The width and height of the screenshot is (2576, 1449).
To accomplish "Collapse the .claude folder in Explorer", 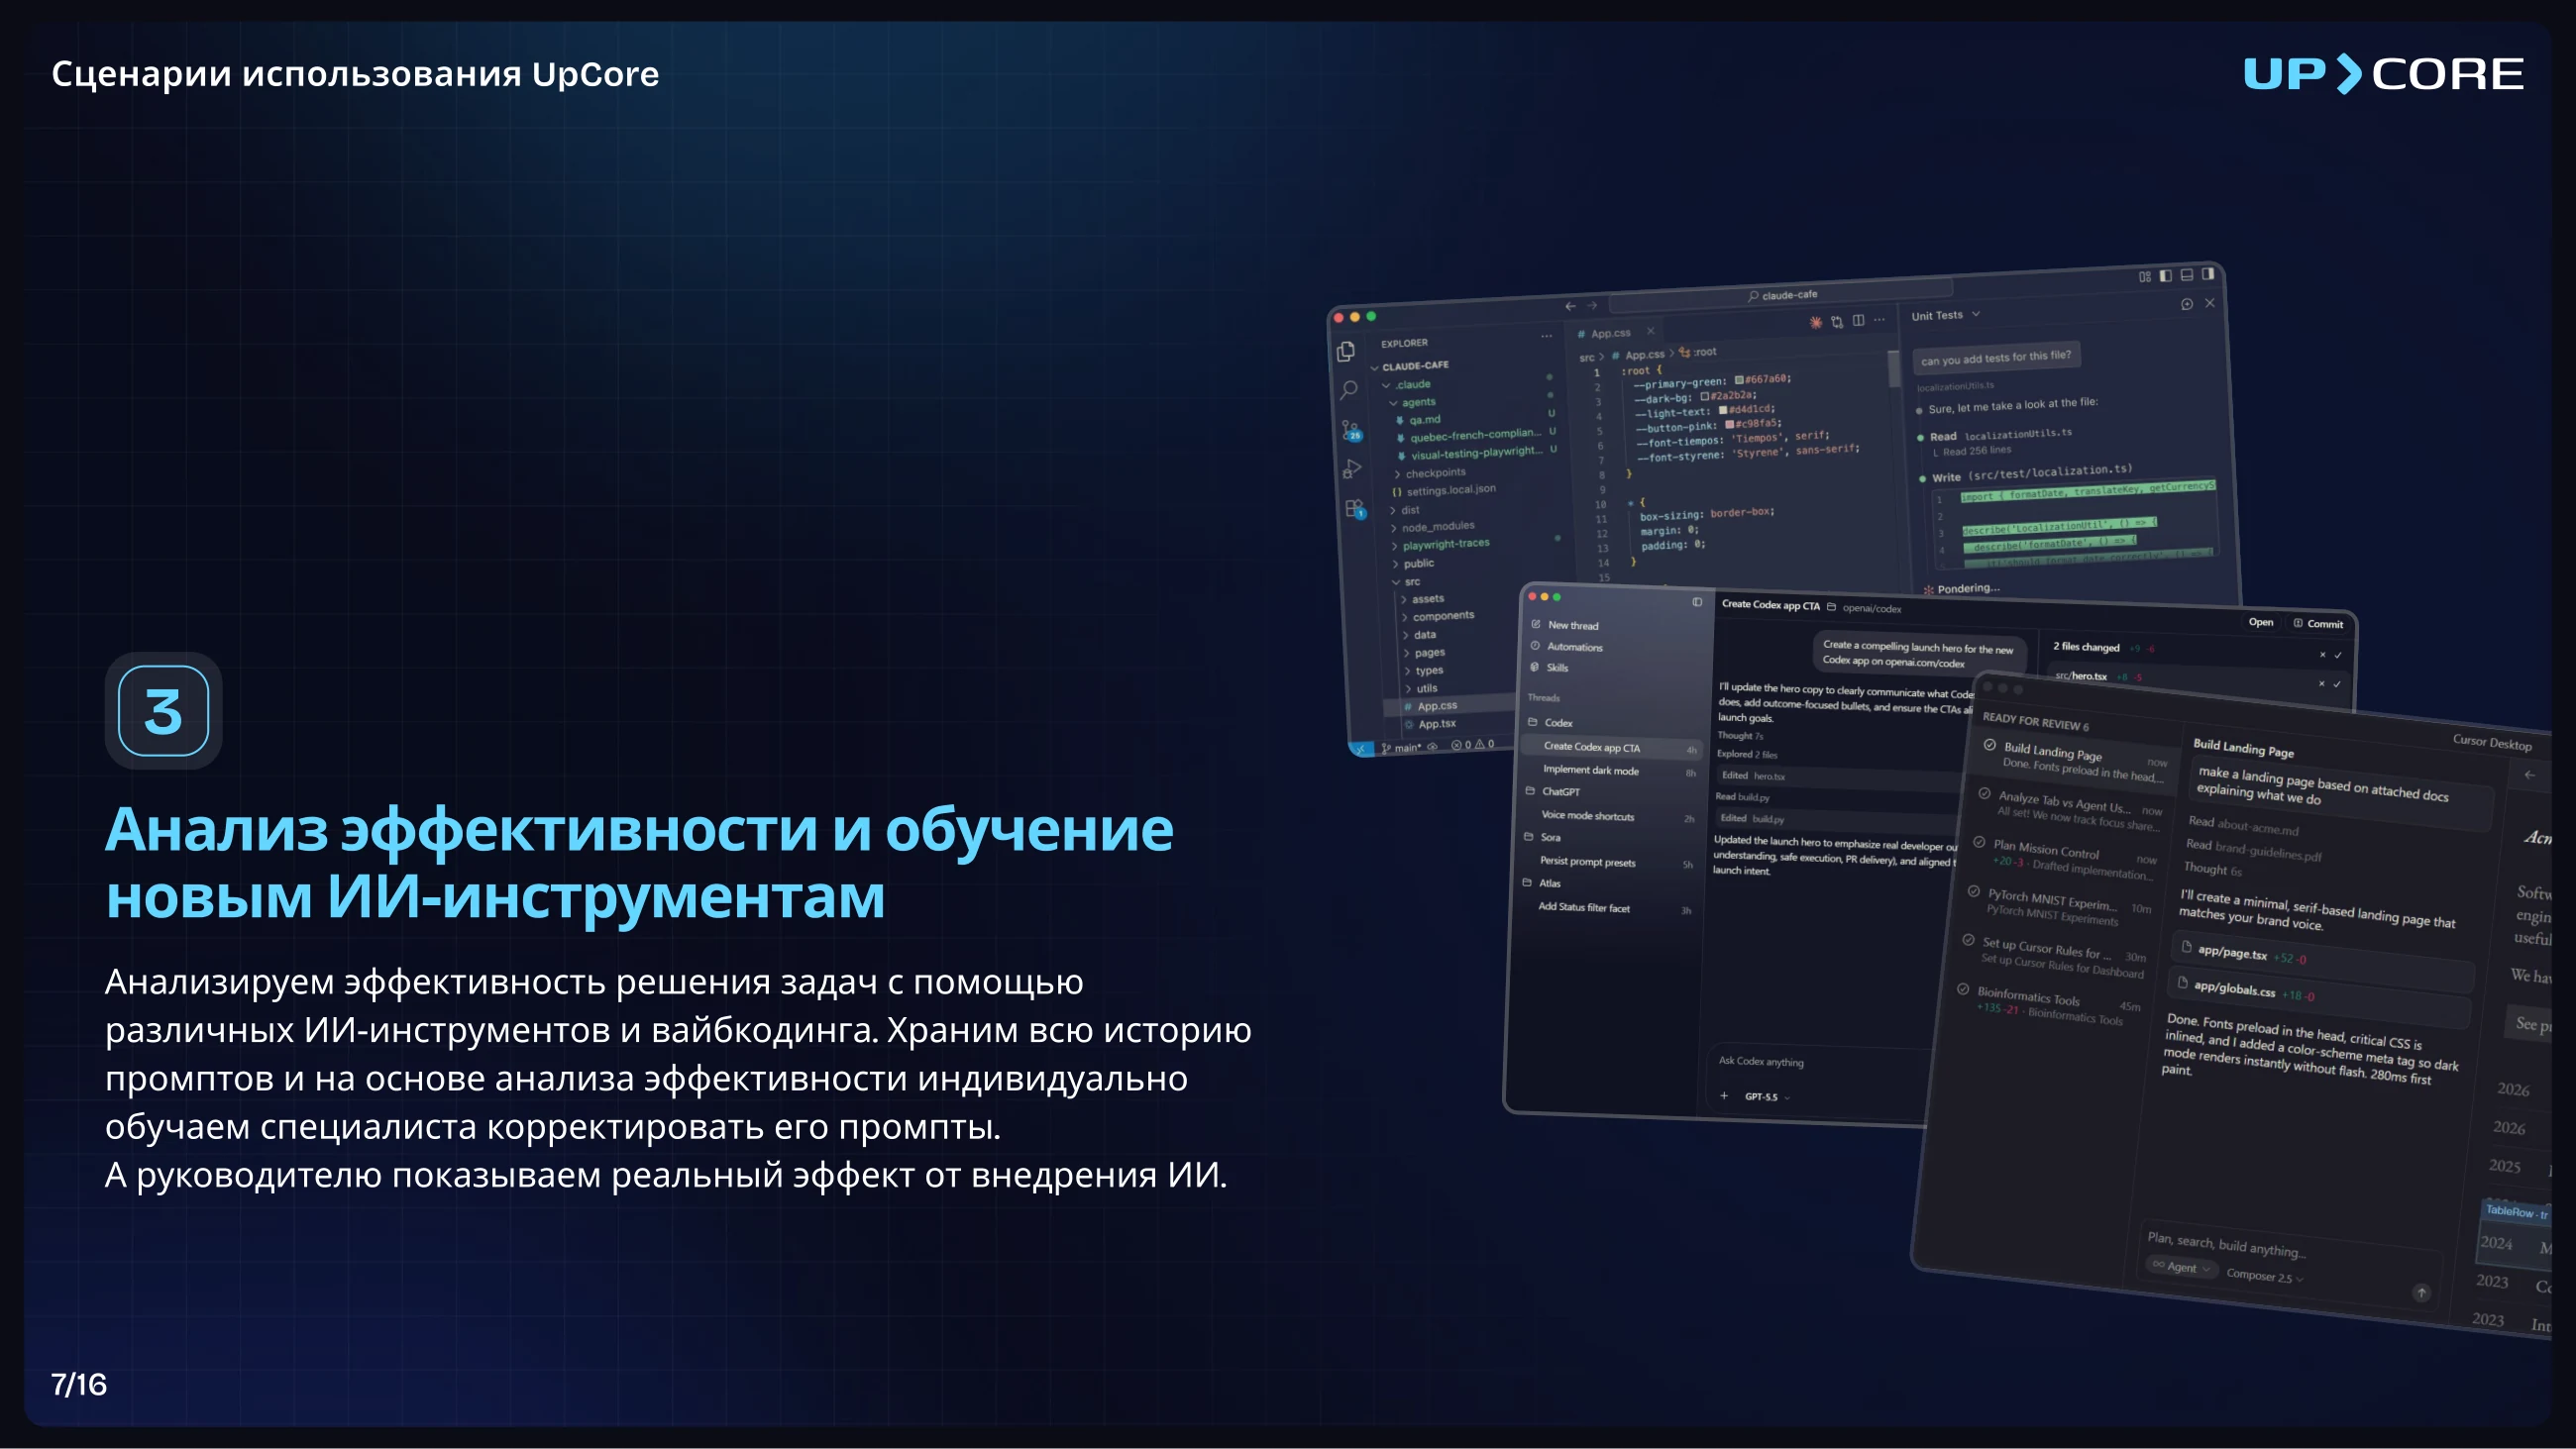I will point(1386,385).
